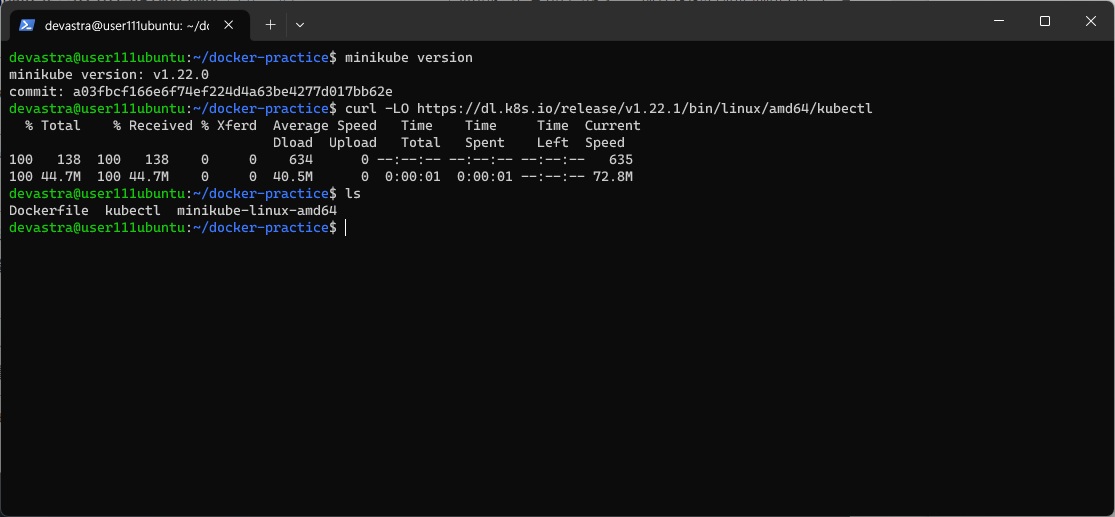
Task: Click the blinking cursor at the last prompt
Action: coord(346,228)
